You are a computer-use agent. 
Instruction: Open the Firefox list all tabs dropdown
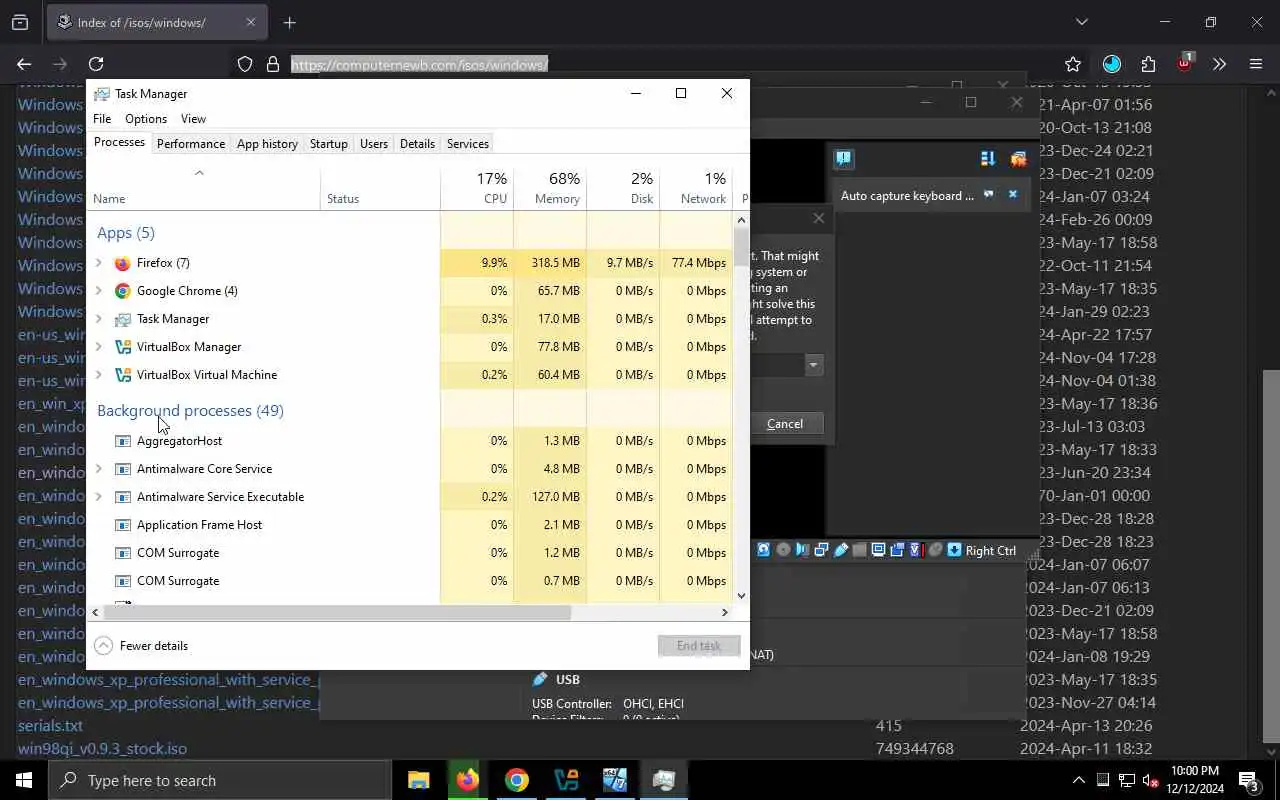(x=1081, y=22)
